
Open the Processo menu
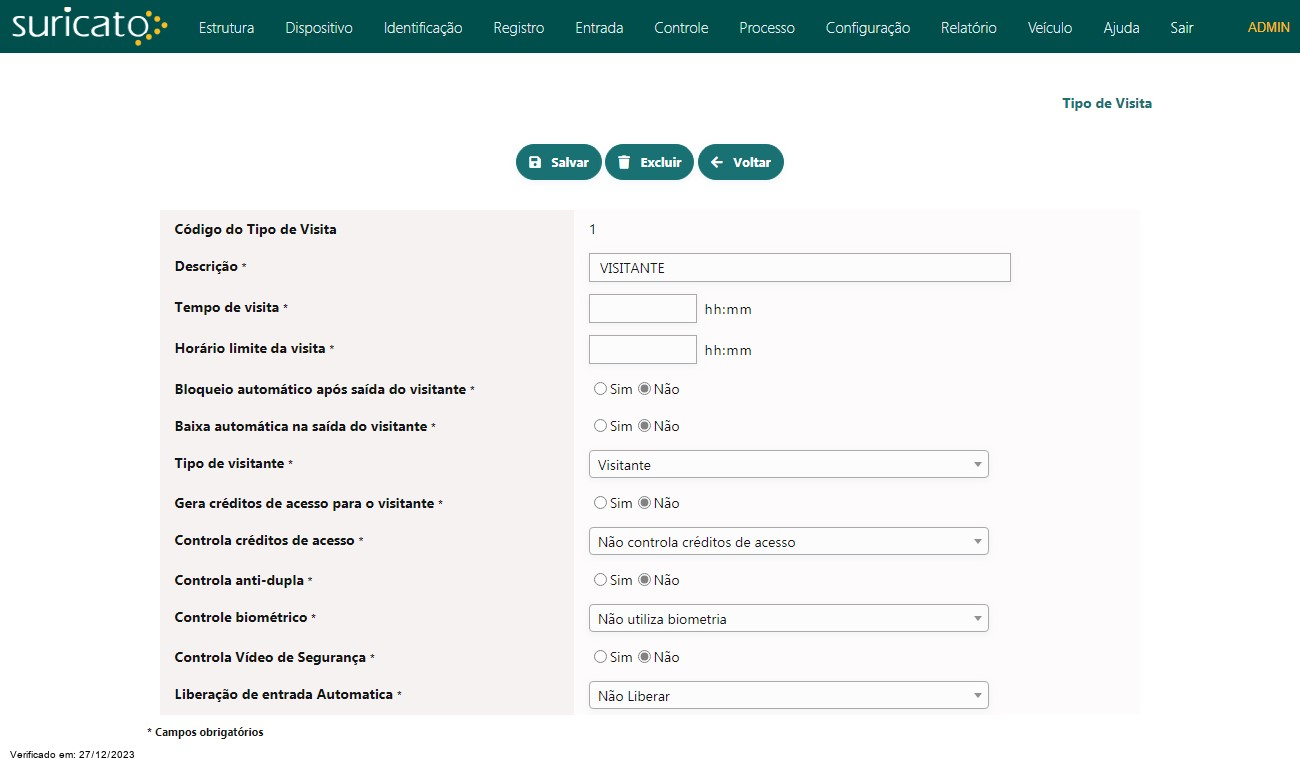point(767,28)
